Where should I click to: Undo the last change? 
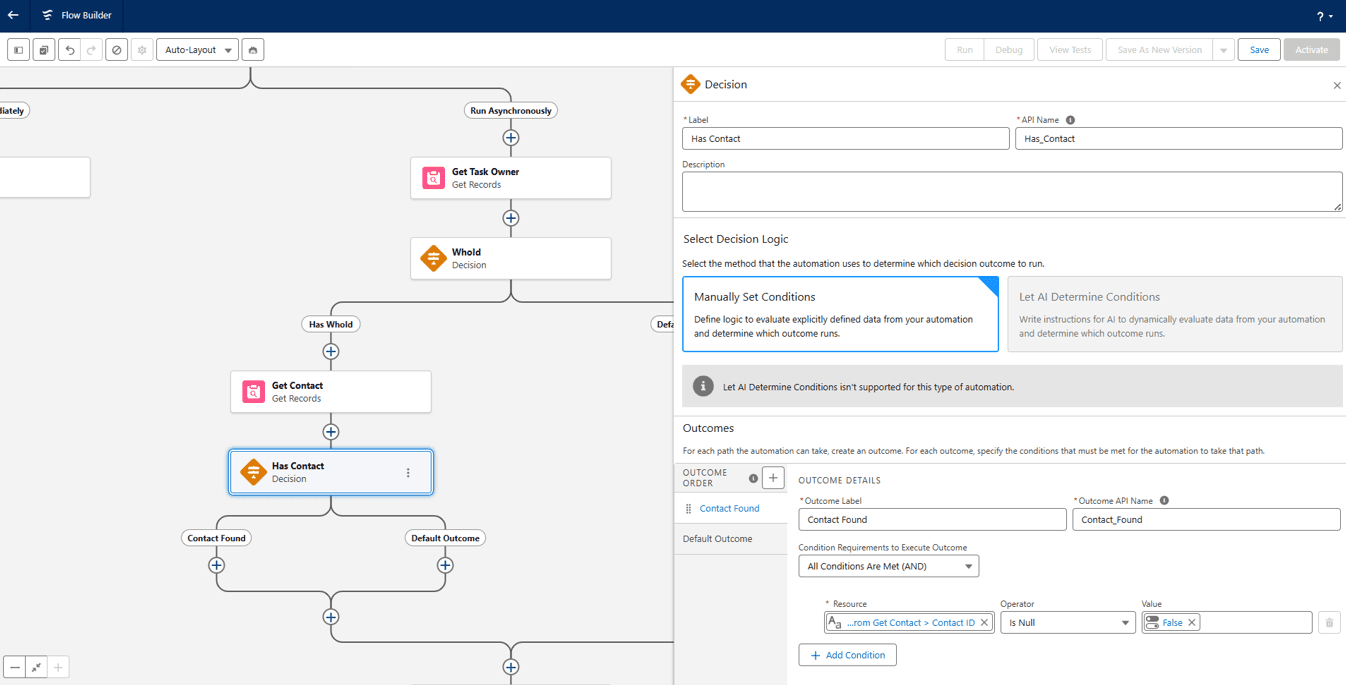tap(70, 50)
